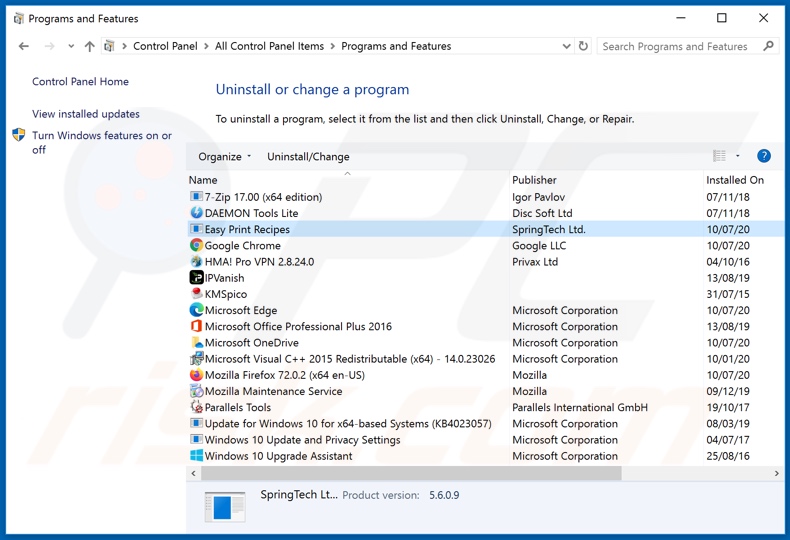
Task: Open the Organize dropdown menu
Action: [x=224, y=157]
